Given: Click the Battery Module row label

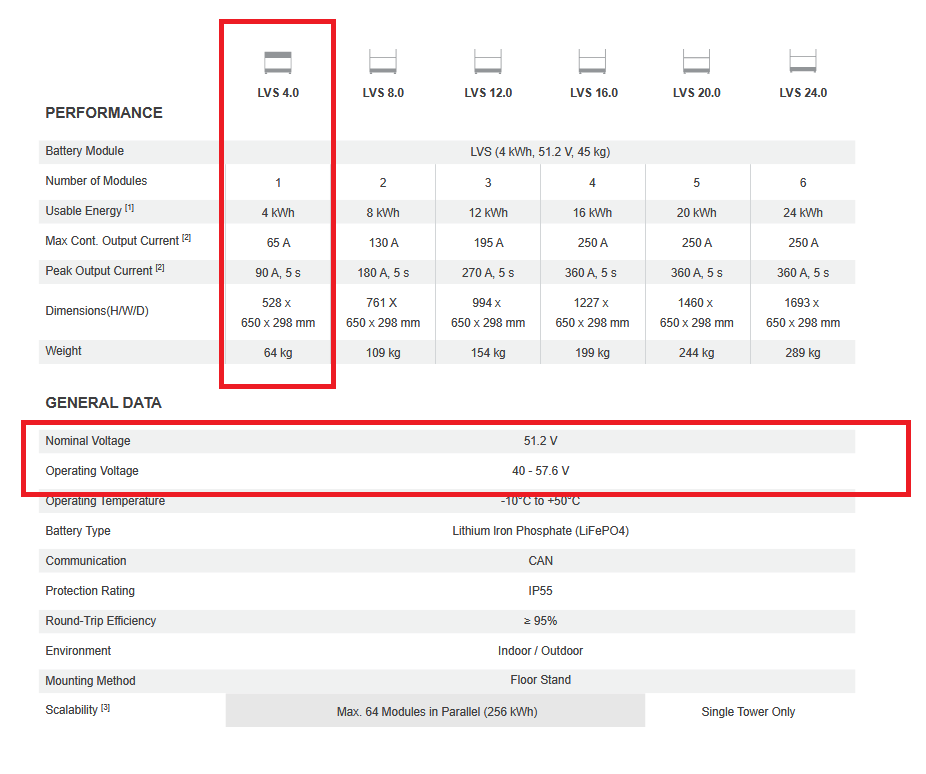Looking at the screenshot, I should point(84,151).
